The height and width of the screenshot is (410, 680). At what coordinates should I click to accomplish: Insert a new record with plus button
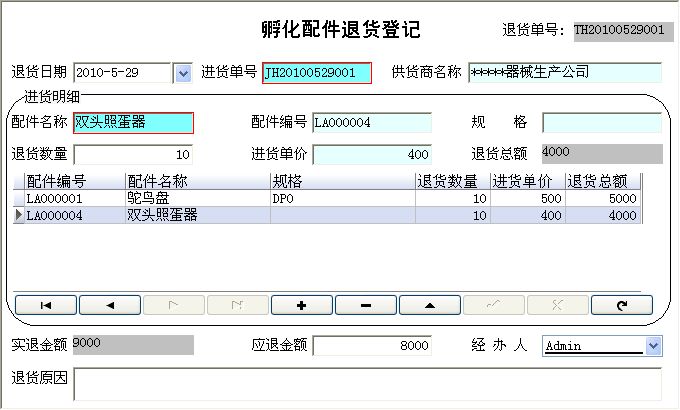[302, 305]
